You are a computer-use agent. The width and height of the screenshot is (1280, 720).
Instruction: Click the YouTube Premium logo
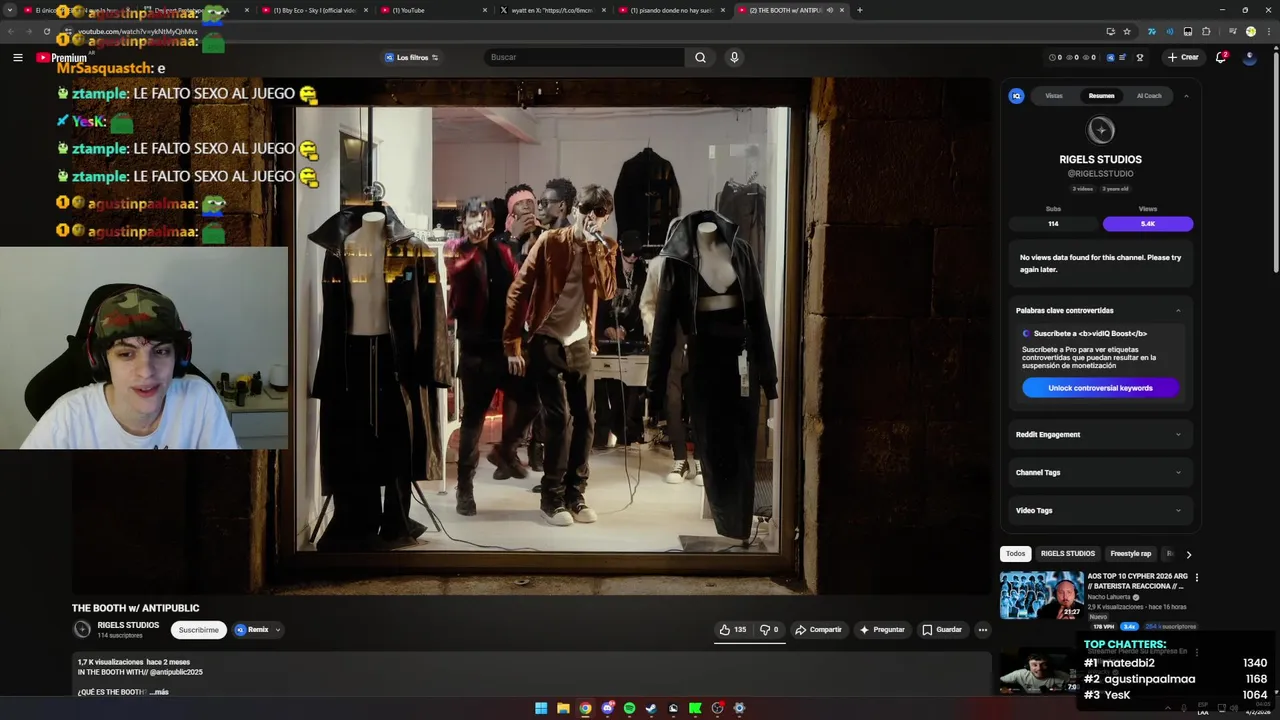point(61,57)
